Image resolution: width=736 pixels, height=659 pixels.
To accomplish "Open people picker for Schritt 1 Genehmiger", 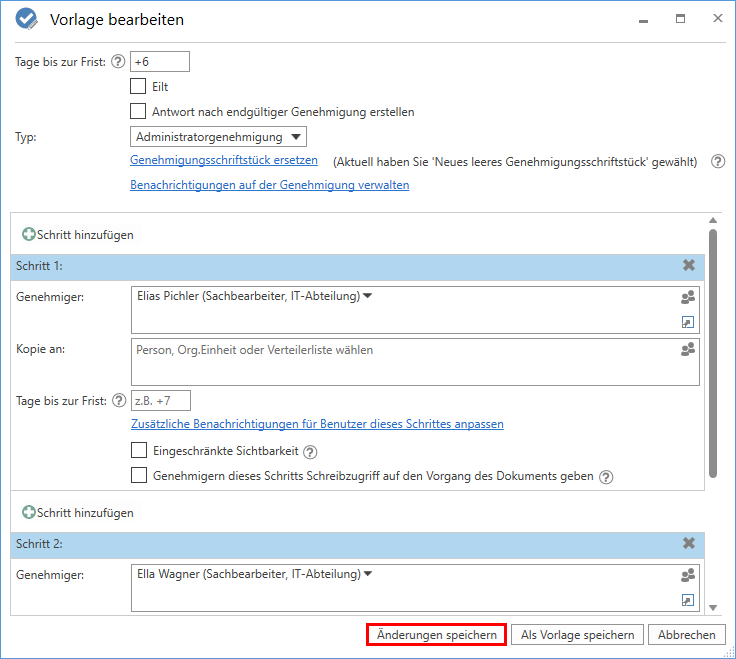I will (687, 297).
